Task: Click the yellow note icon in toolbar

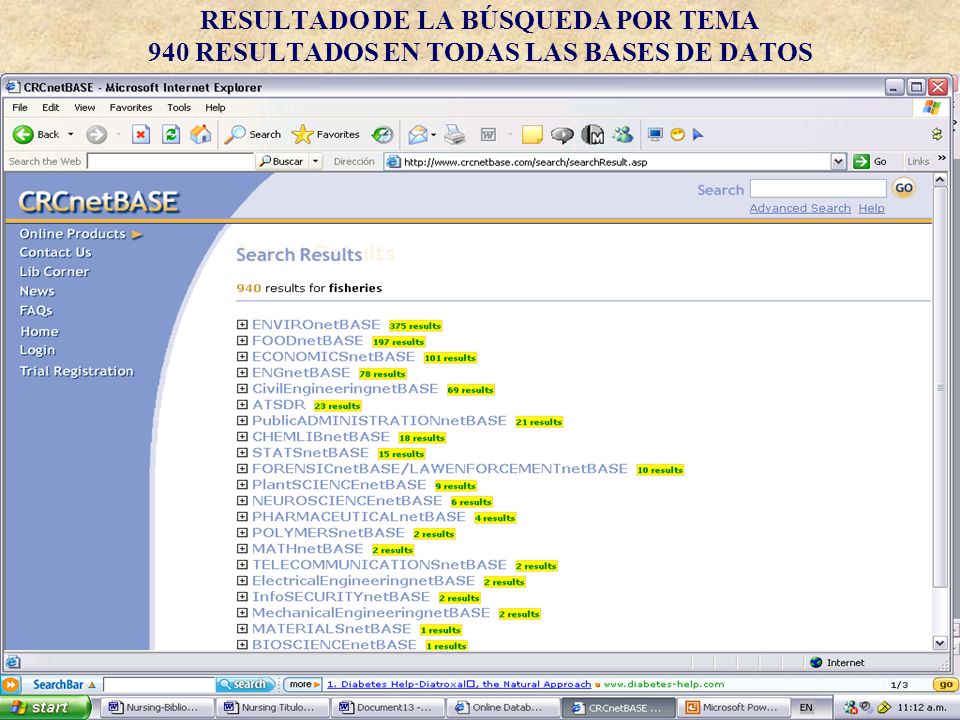Action: coord(532,134)
